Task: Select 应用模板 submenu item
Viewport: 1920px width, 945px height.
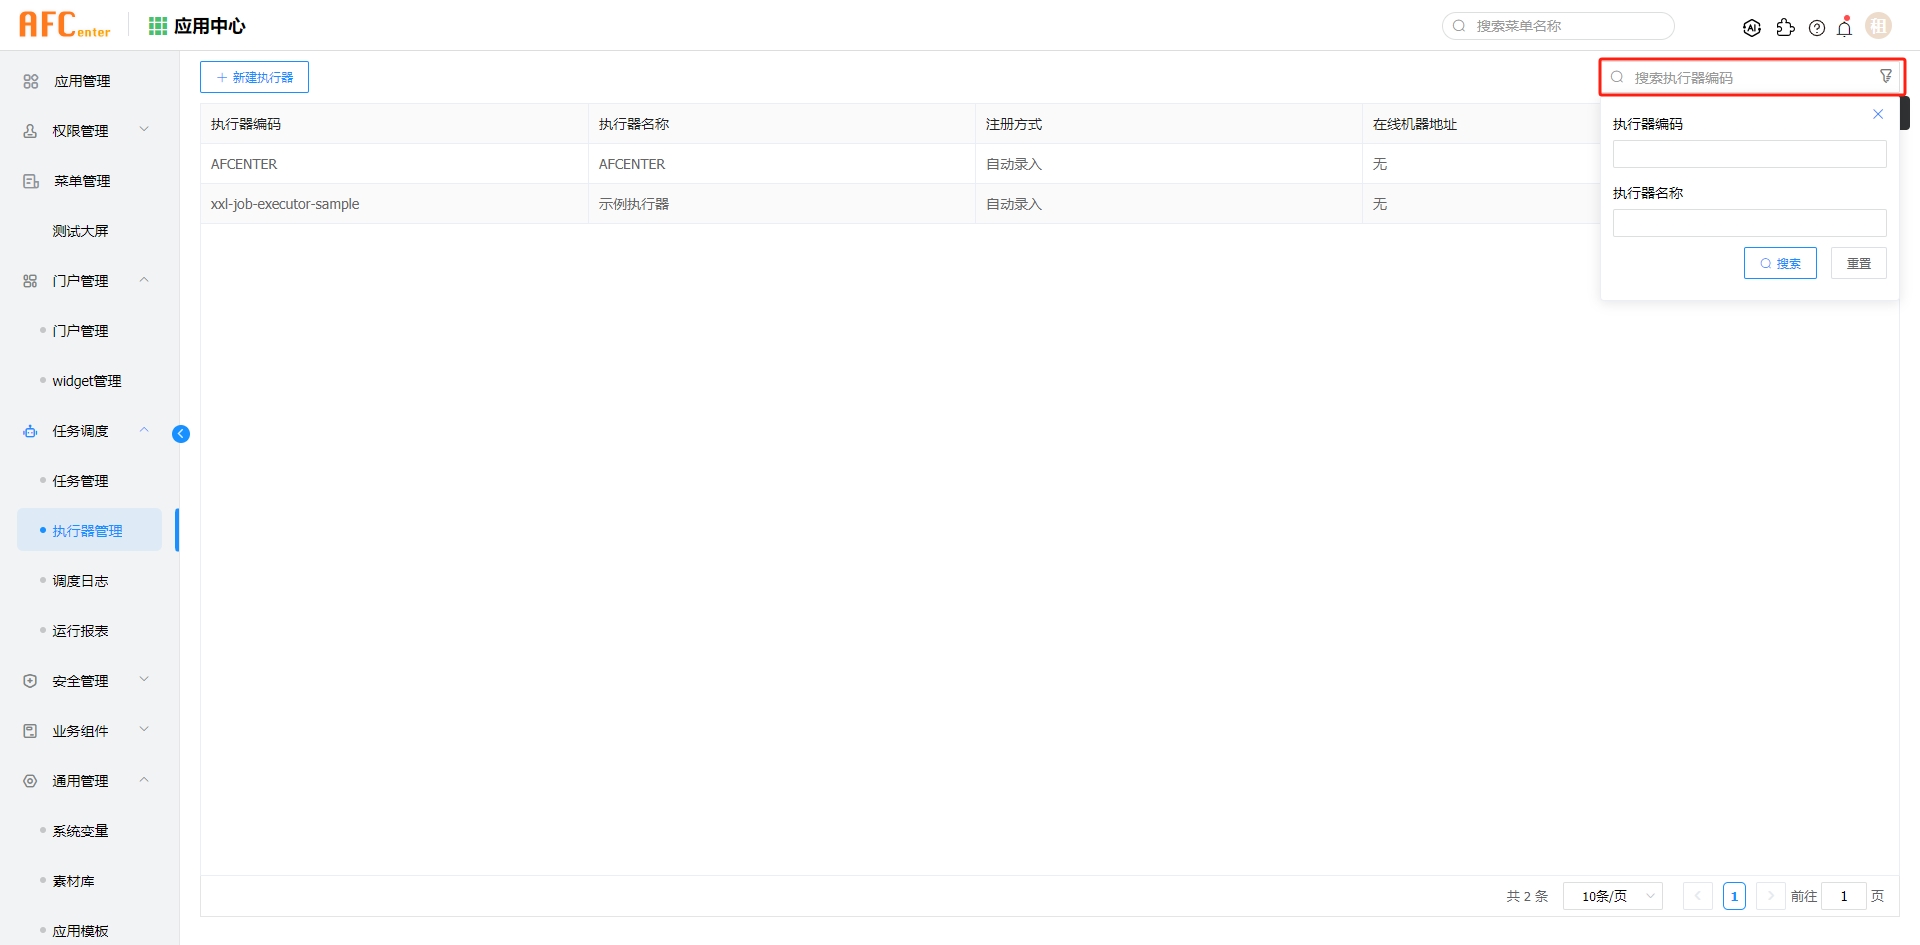Action: coord(80,931)
